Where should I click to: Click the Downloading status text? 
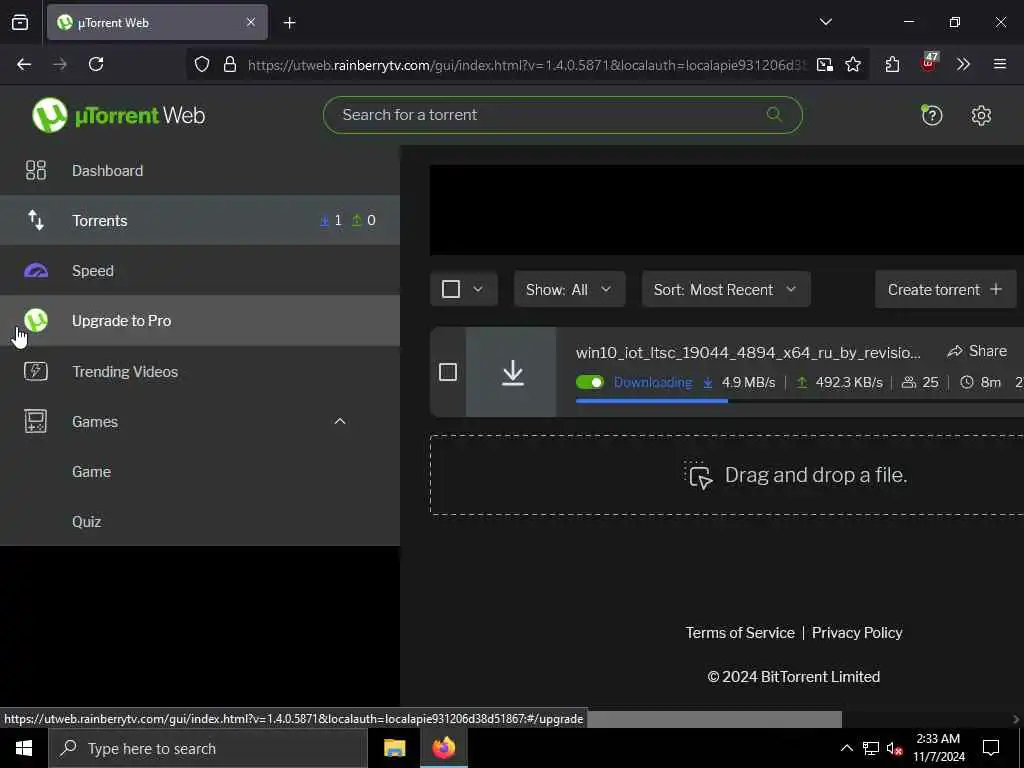point(652,383)
